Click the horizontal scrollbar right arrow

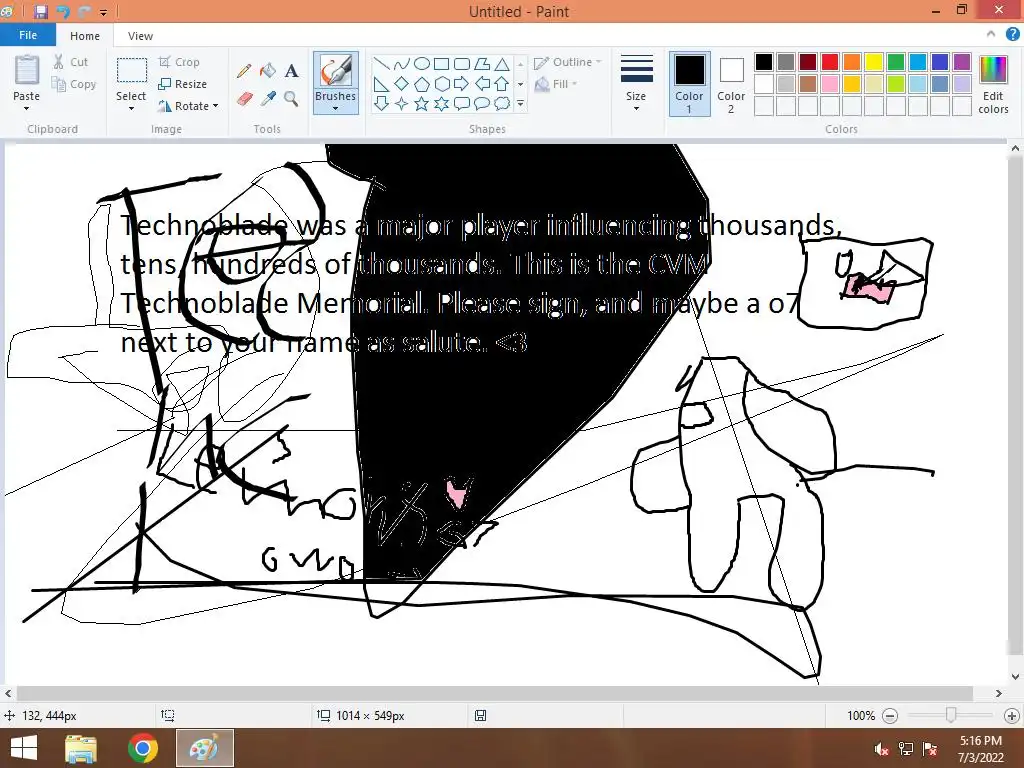coord(999,693)
